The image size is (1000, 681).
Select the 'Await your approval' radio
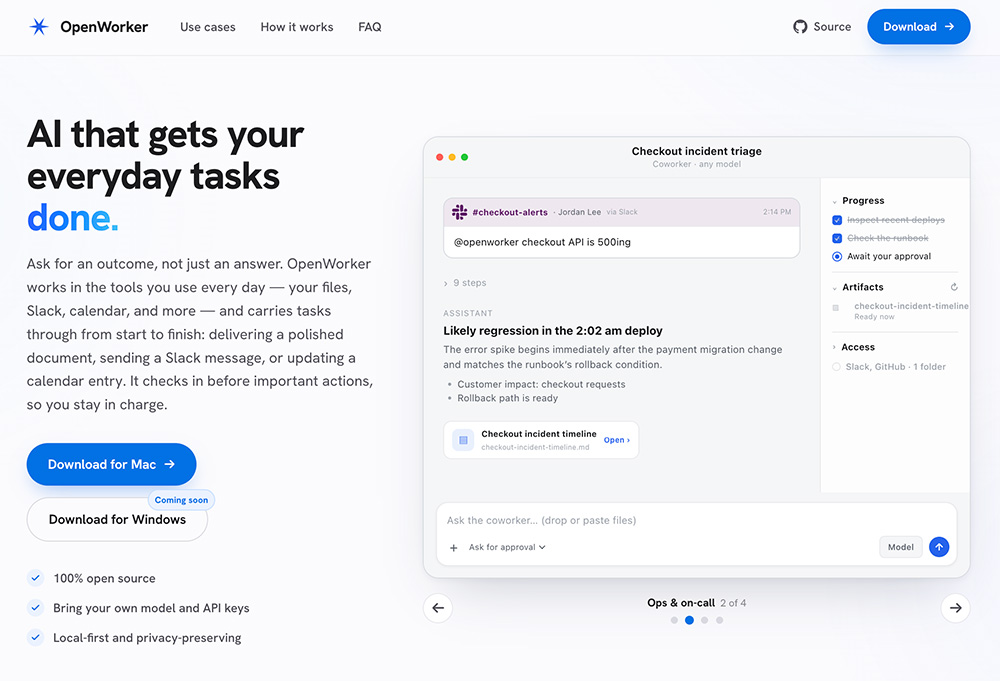837,256
